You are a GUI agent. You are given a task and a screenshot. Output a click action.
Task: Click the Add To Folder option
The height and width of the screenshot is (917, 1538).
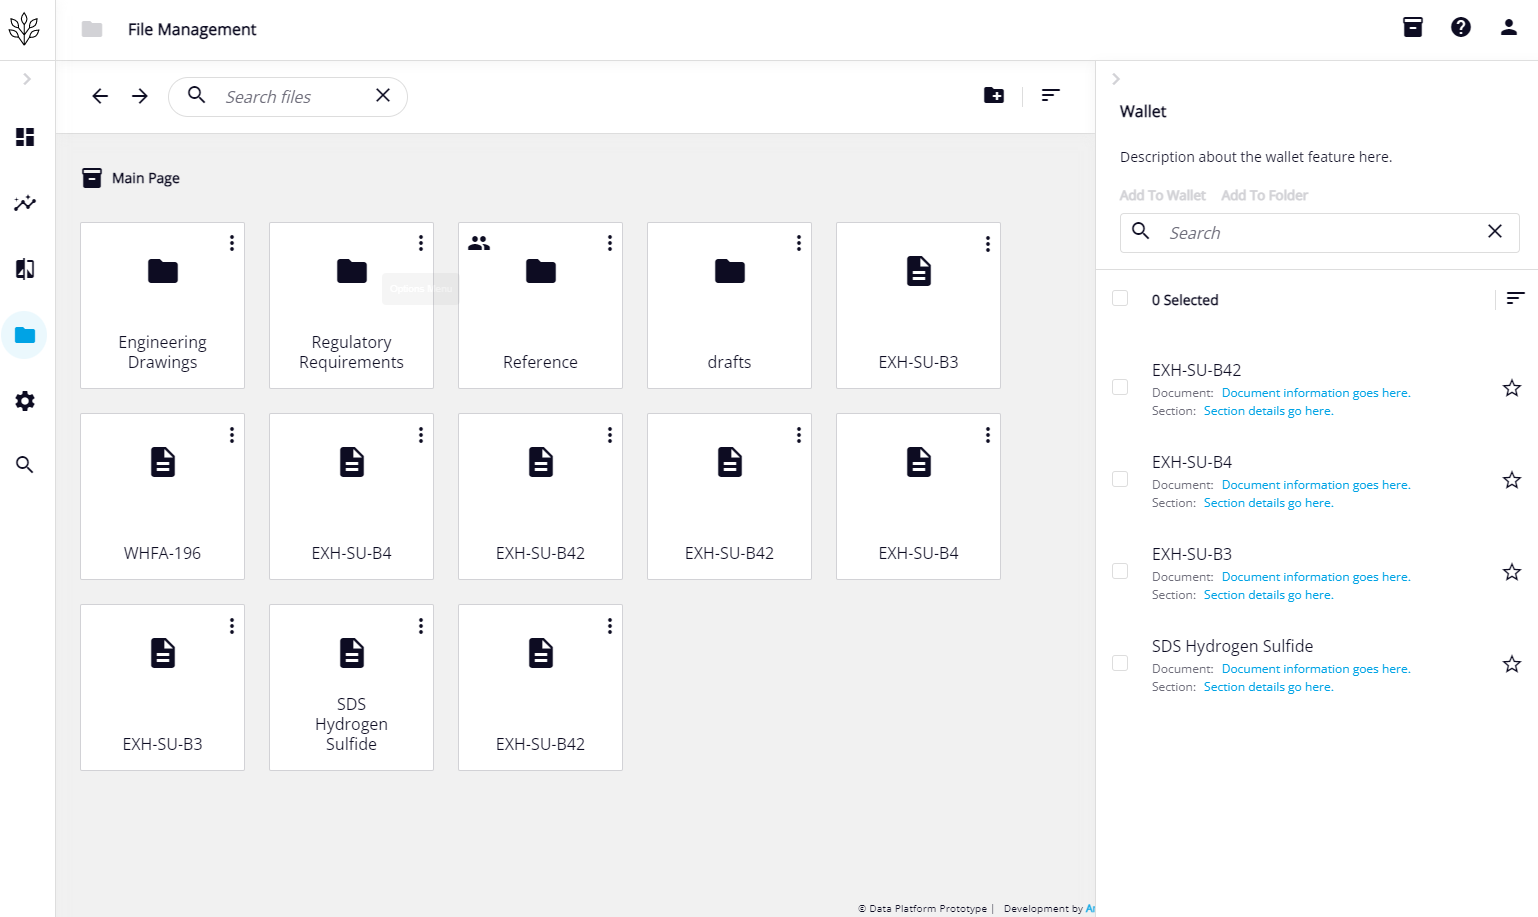1264,195
